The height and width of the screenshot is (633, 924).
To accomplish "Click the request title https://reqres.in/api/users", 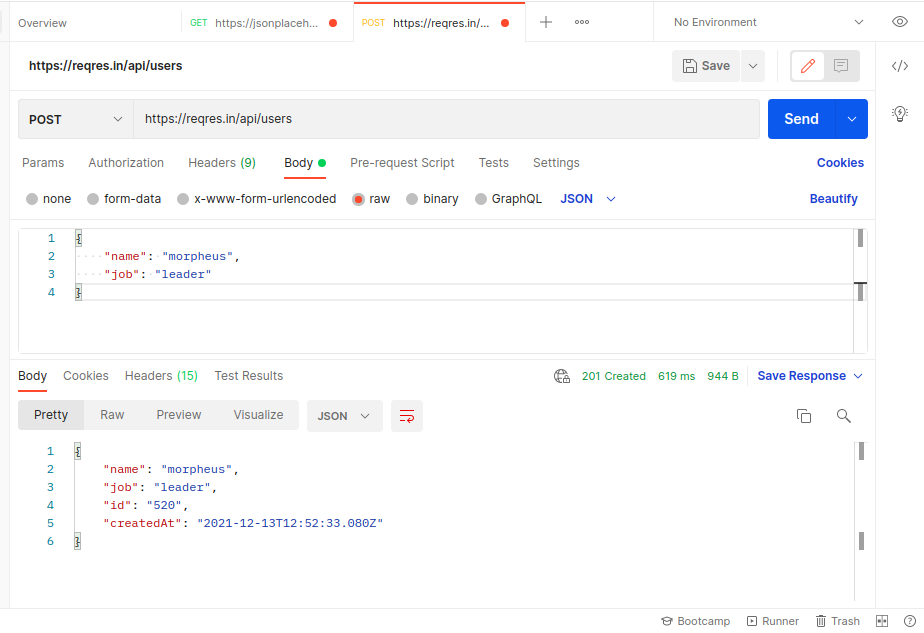I will [105, 66].
